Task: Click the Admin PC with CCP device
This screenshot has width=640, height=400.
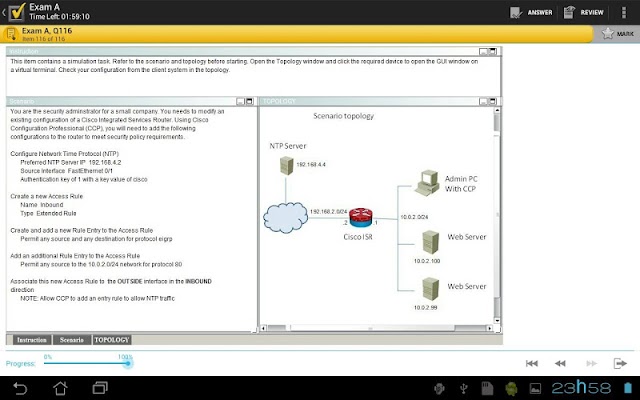Action: click(x=427, y=183)
